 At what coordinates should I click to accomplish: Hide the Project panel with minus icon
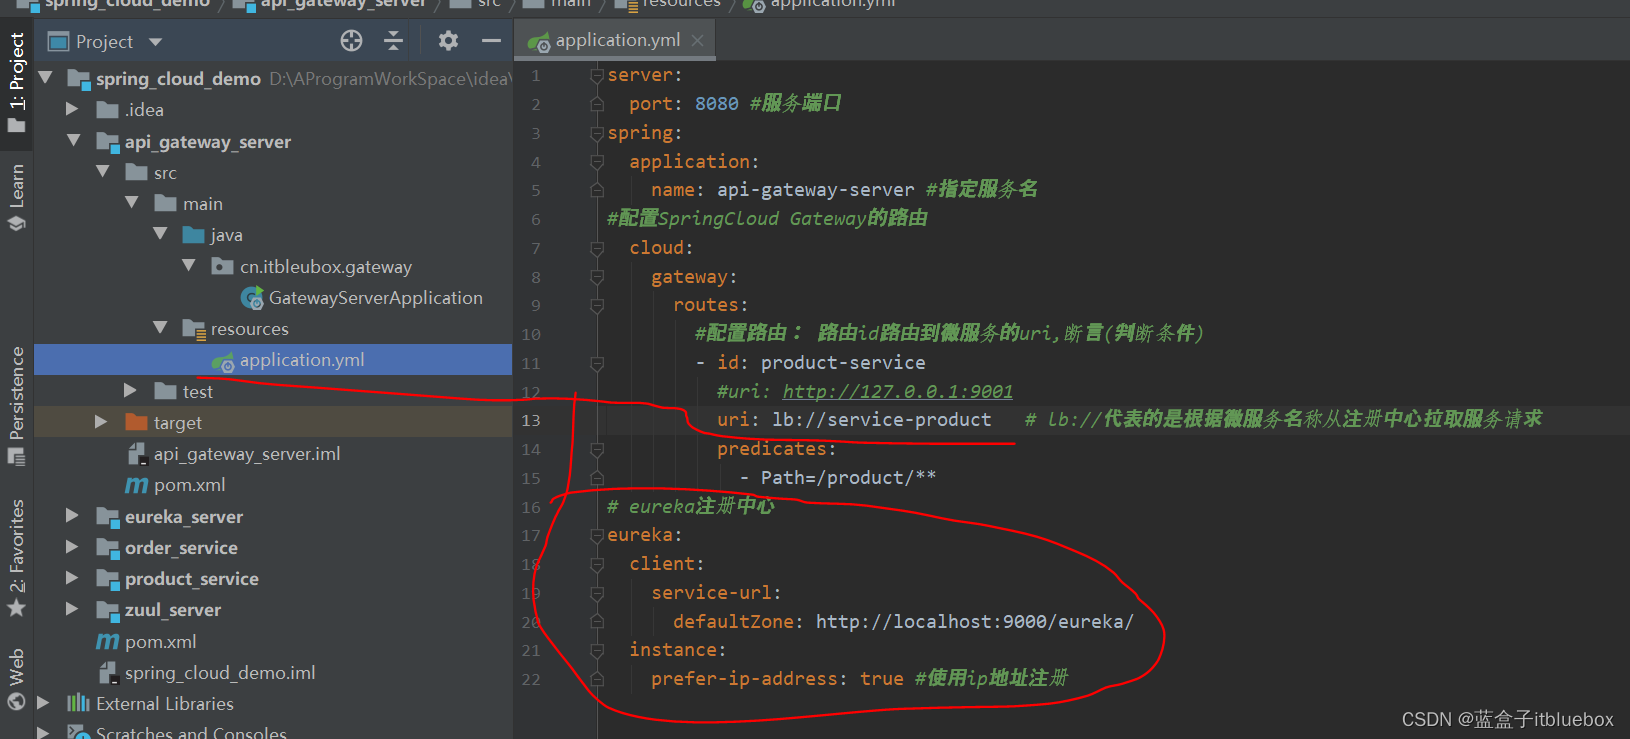pos(491,41)
